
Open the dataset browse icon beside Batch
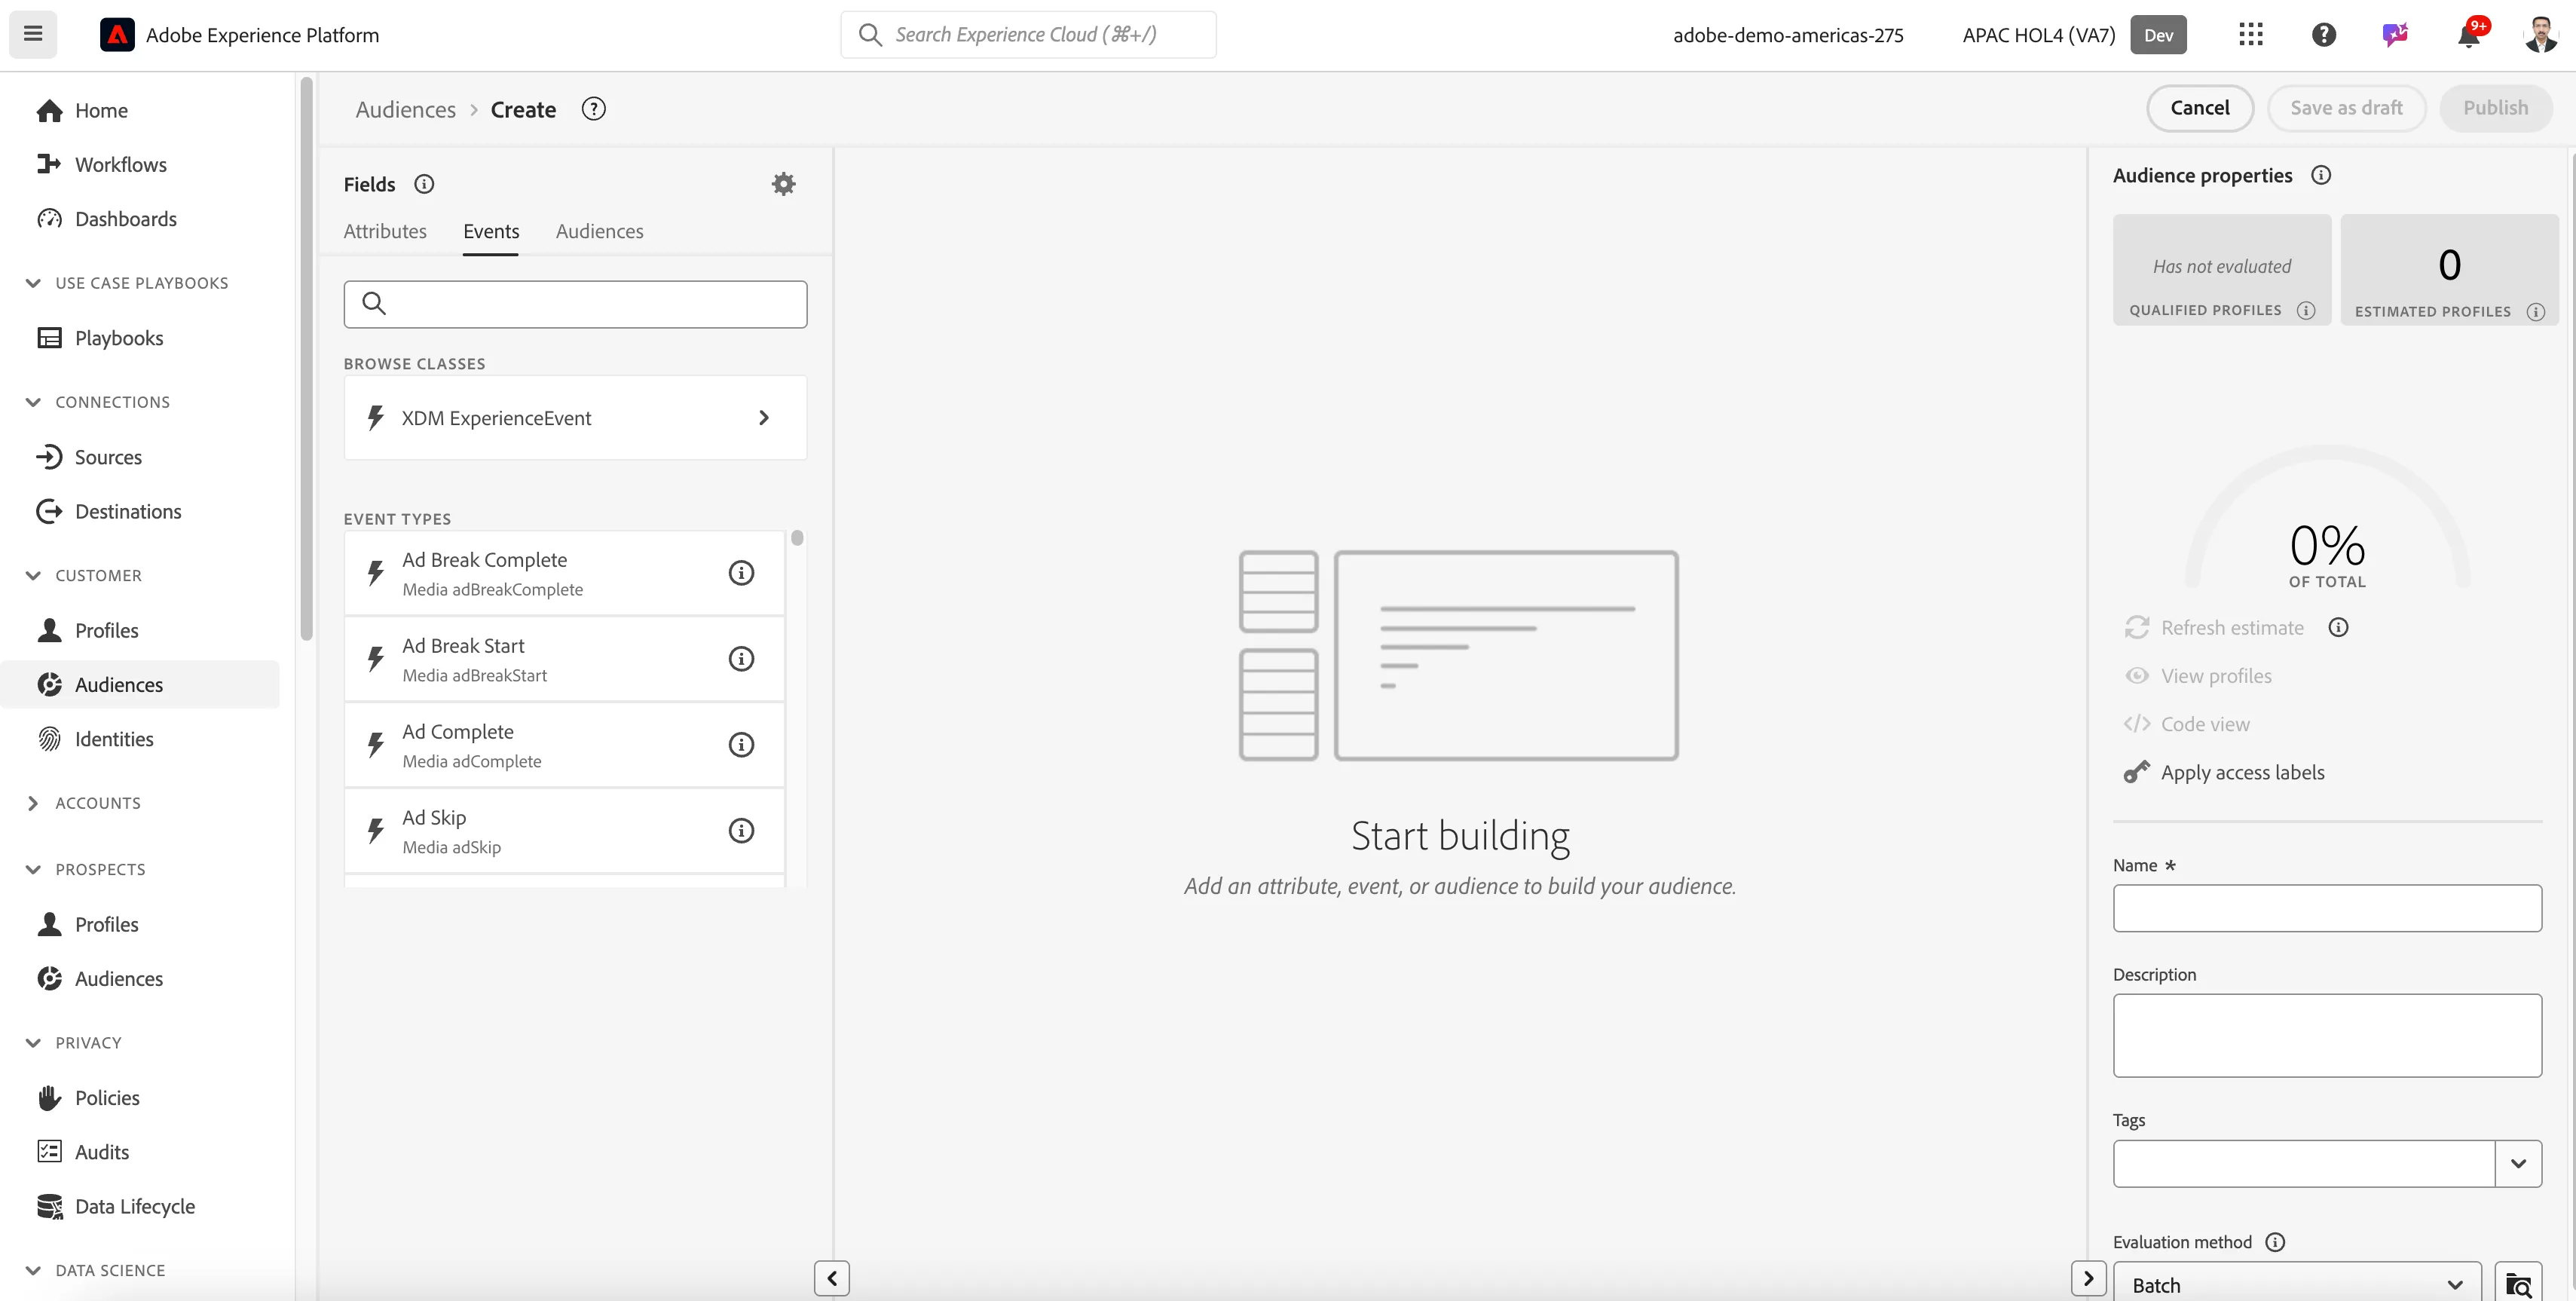click(x=2518, y=1284)
